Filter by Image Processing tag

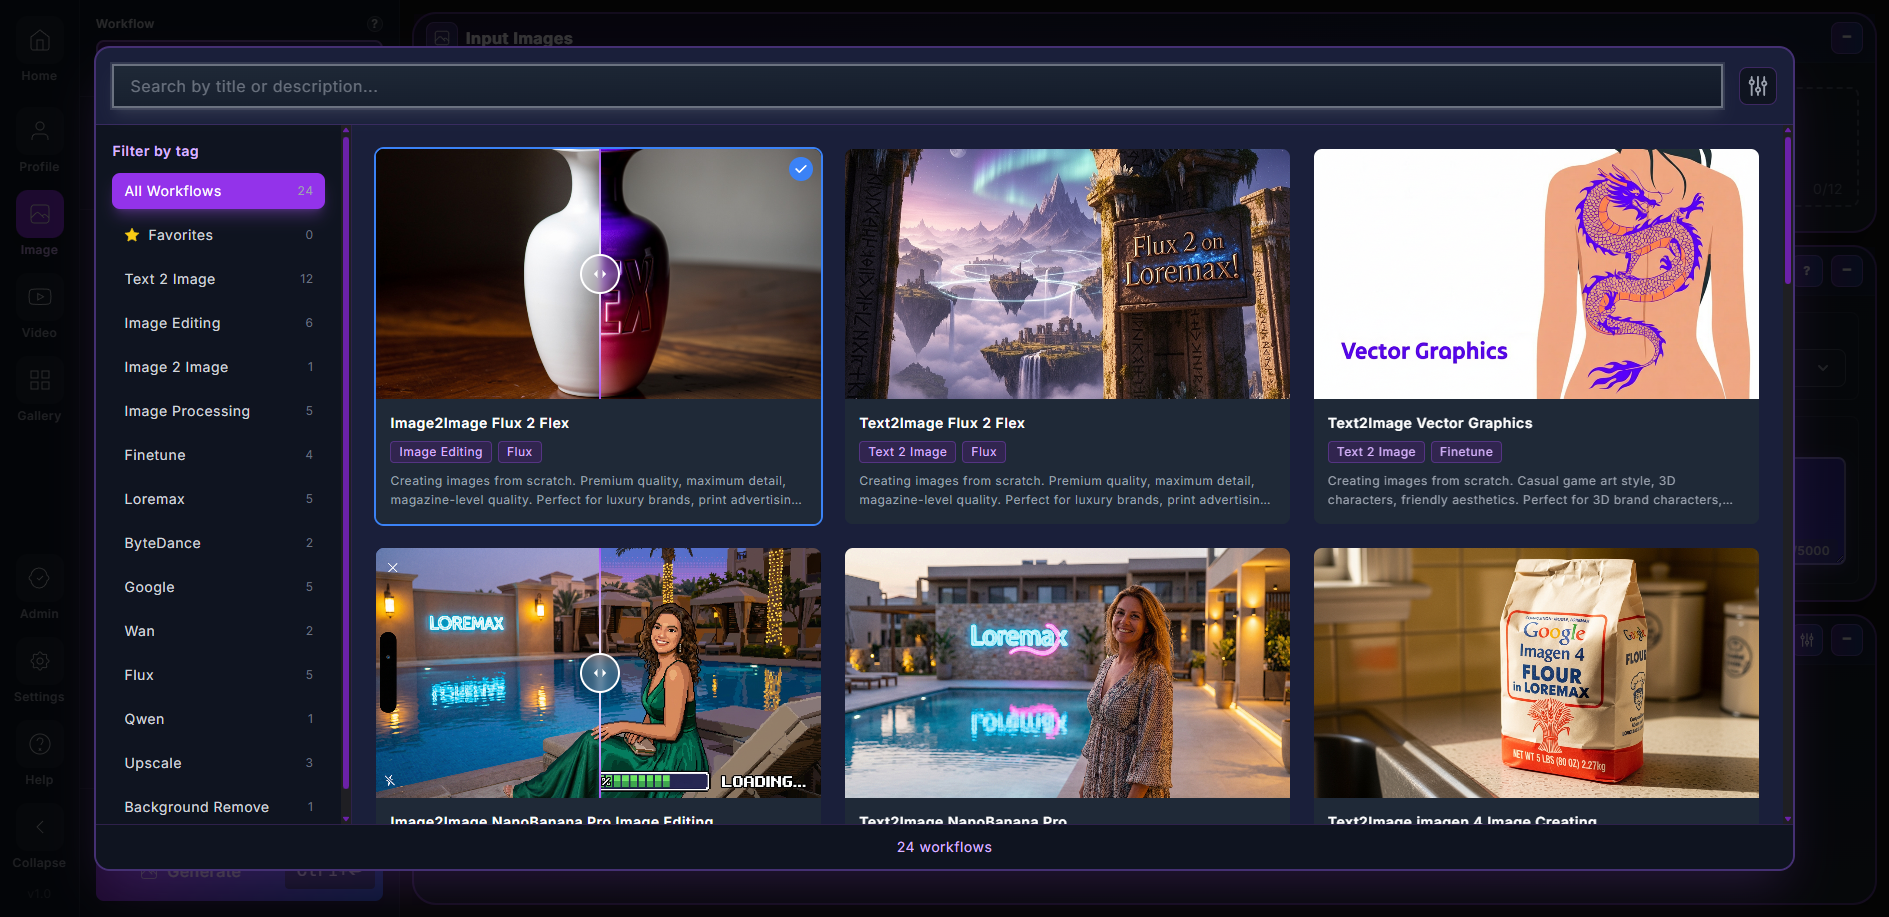[218, 411]
